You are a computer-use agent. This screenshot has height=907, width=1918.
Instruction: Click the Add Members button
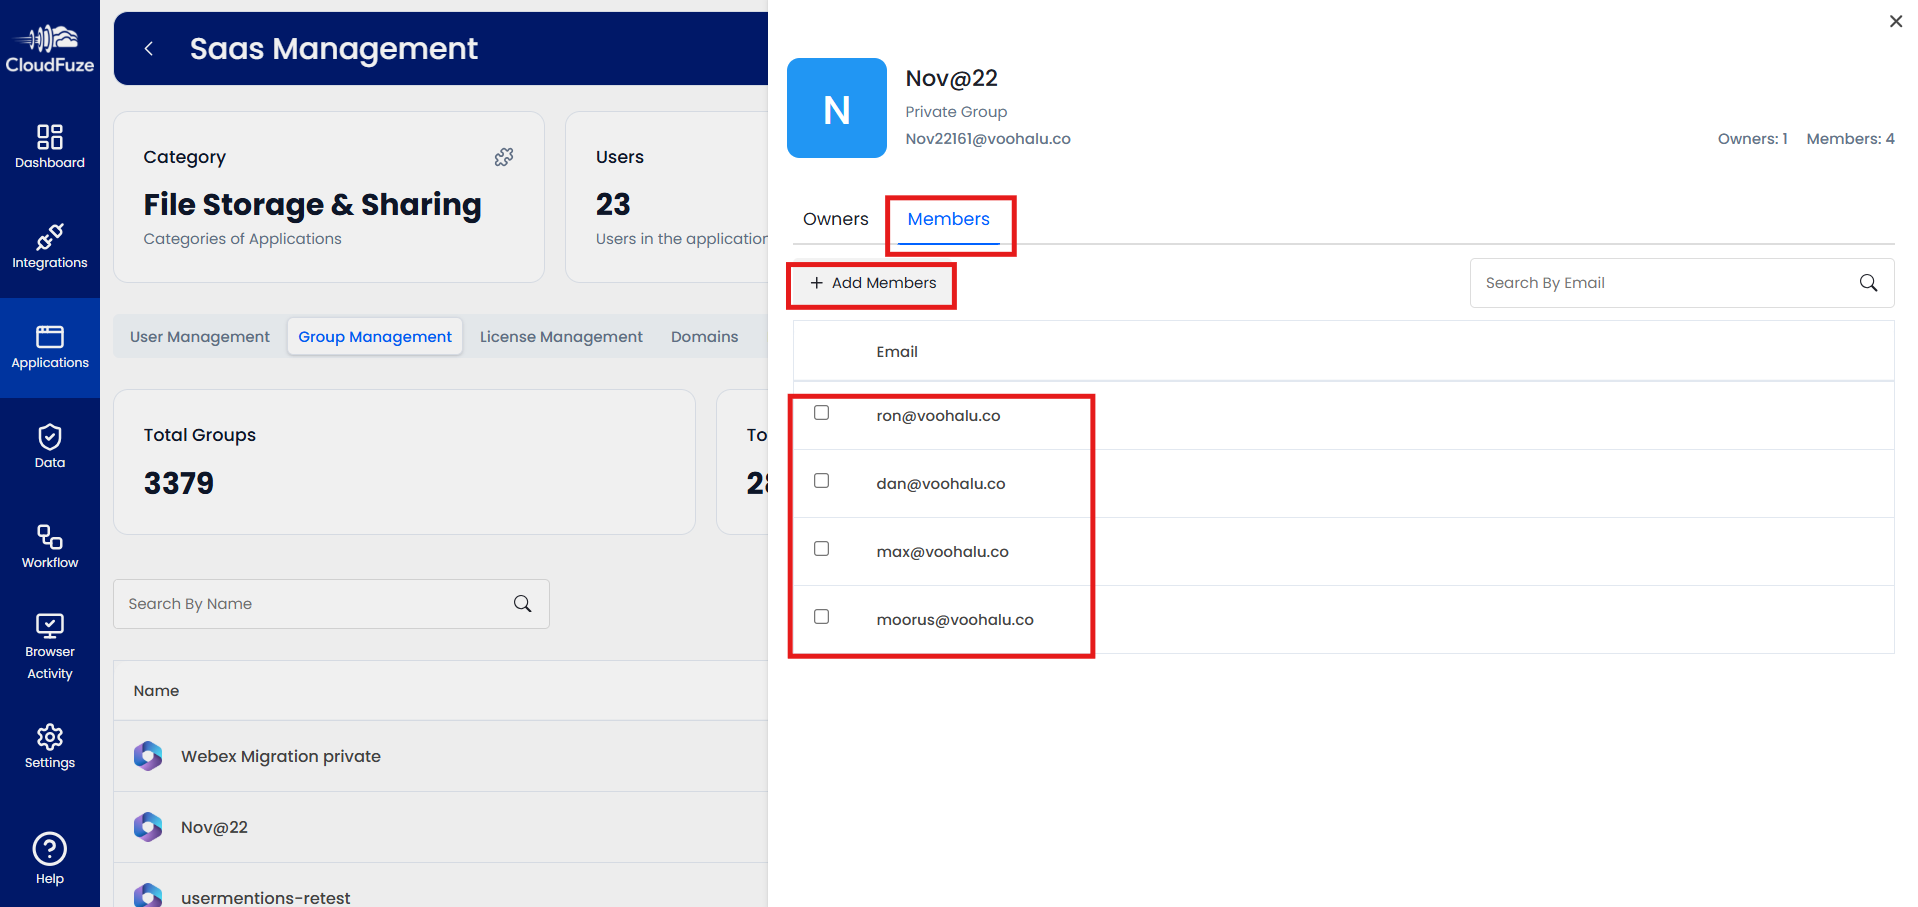pyautogui.click(x=870, y=283)
